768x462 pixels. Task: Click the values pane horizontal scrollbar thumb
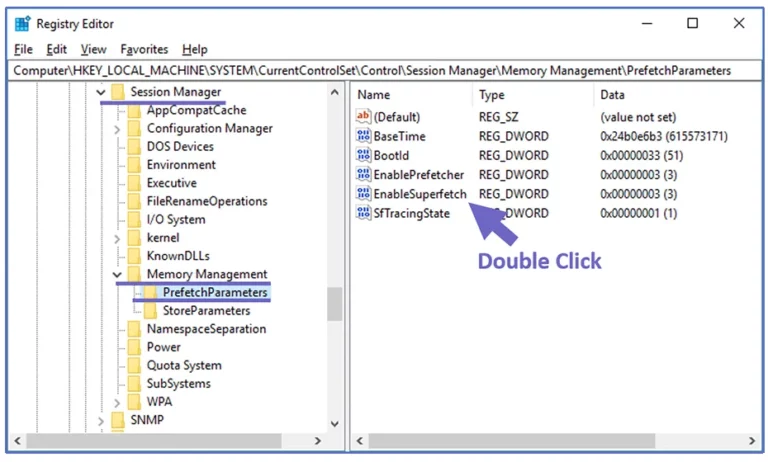click(x=512, y=440)
